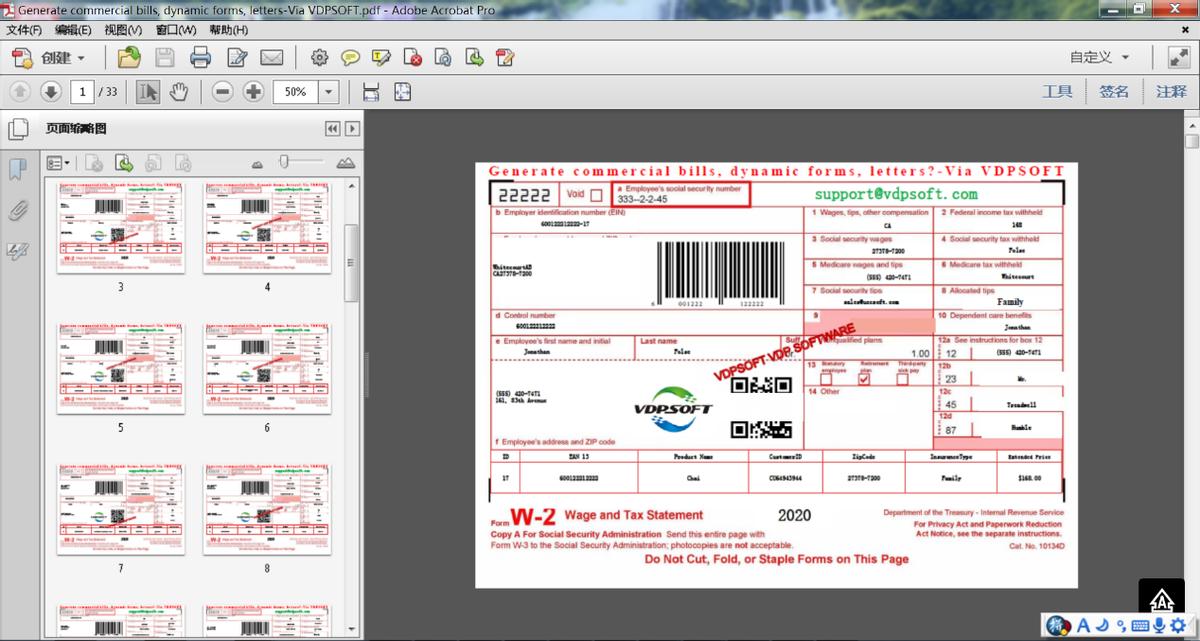Screen dimensions: 1200x641
Task: Toggle the Void checkbox on form
Action: coord(597,195)
